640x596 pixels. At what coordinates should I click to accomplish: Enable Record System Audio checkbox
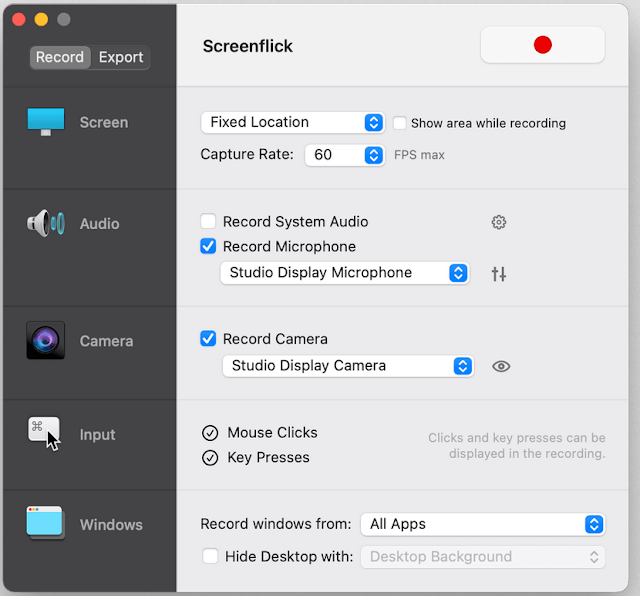[208, 221]
